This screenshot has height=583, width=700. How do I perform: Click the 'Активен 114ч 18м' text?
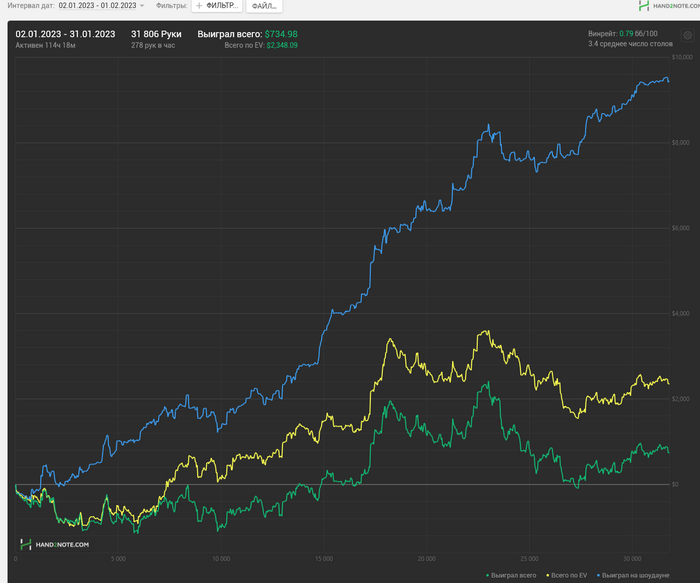(x=46, y=45)
